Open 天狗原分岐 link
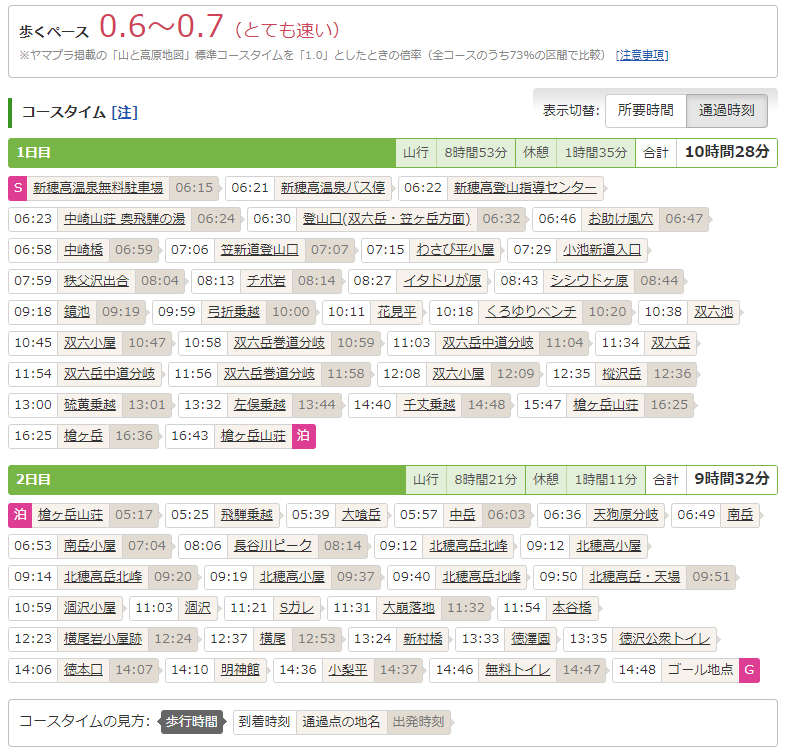The width and height of the screenshot is (787, 755). pyautogui.click(x=625, y=515)
